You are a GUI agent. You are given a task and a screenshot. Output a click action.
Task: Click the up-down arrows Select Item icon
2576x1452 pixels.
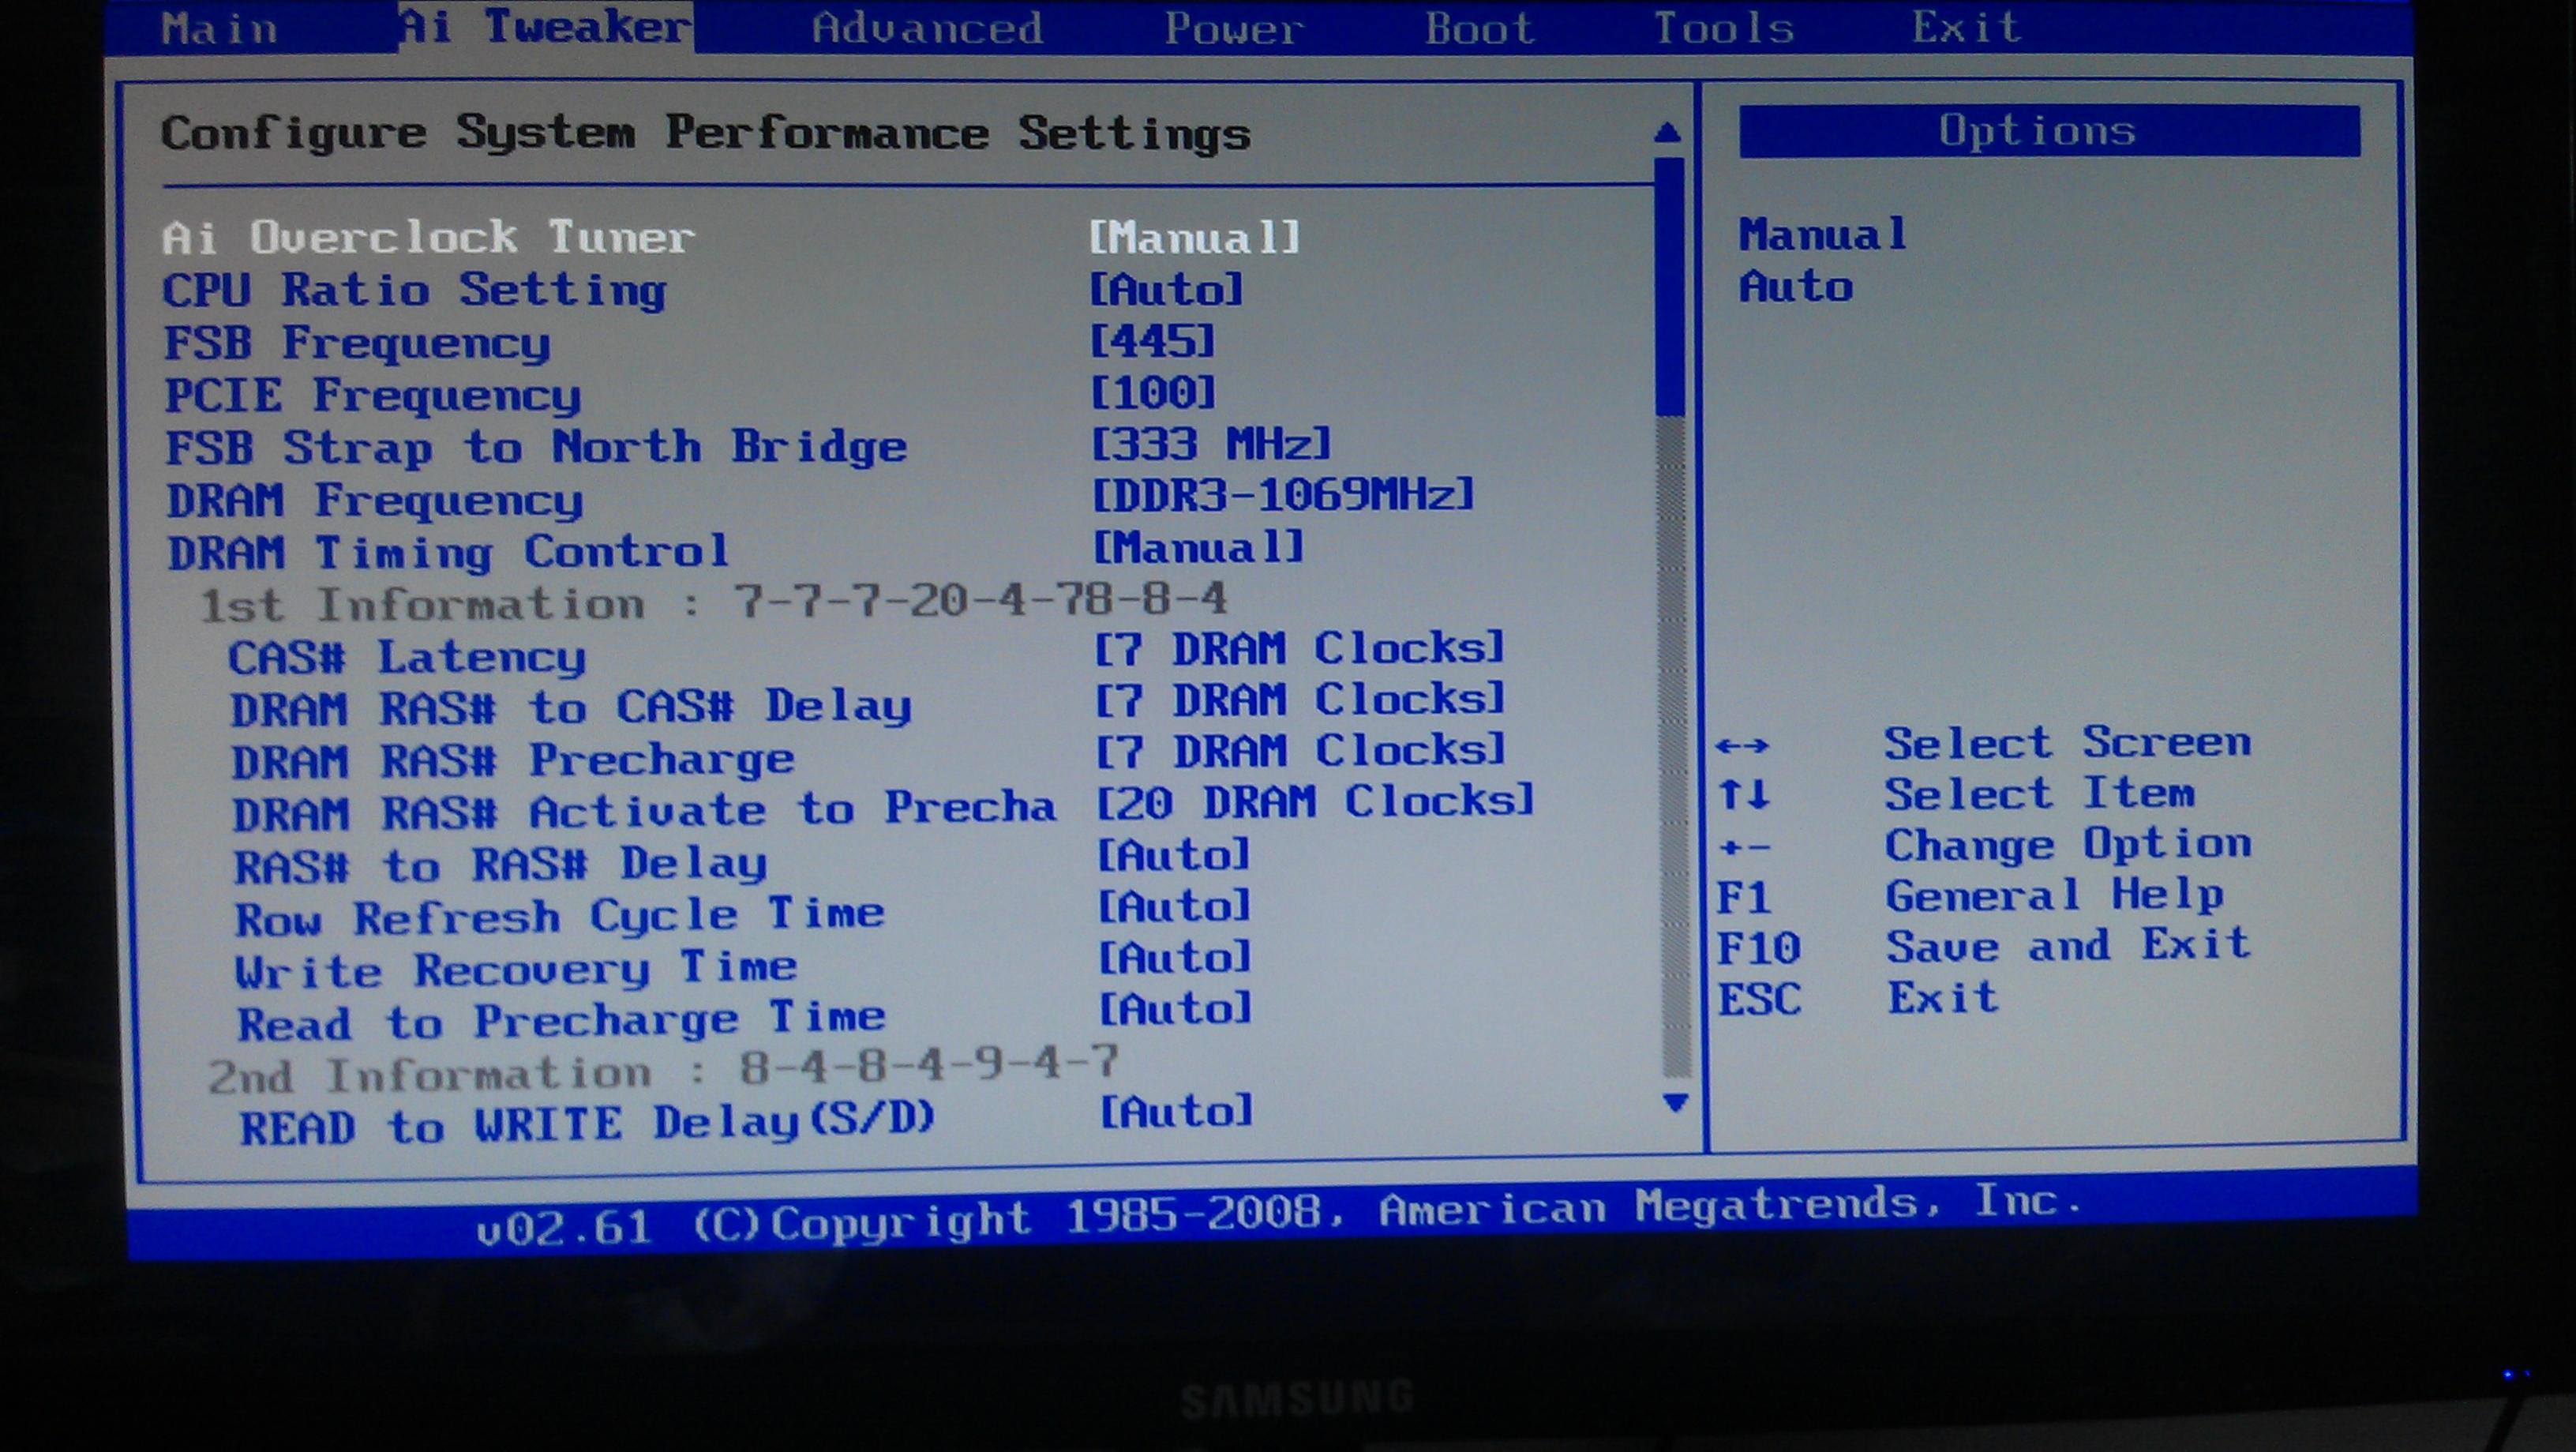(x=1744, y=796)
